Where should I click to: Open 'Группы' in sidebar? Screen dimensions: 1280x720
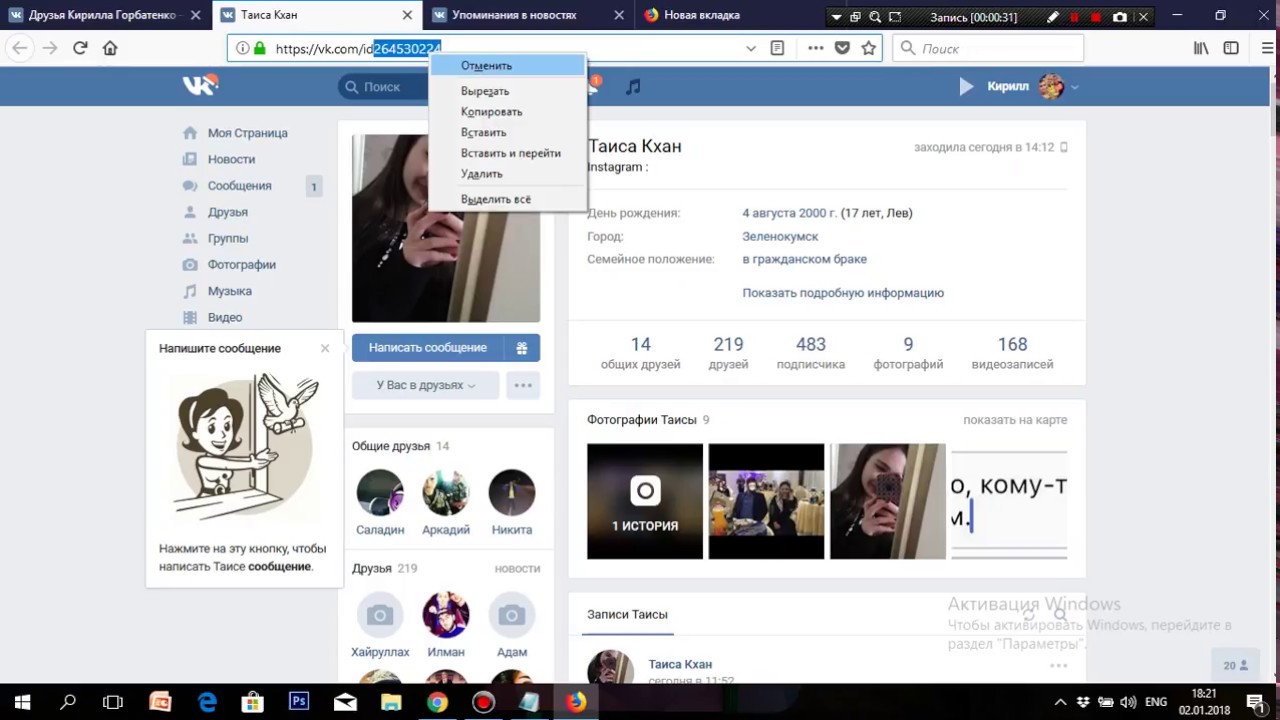click(x=227, y=238)
